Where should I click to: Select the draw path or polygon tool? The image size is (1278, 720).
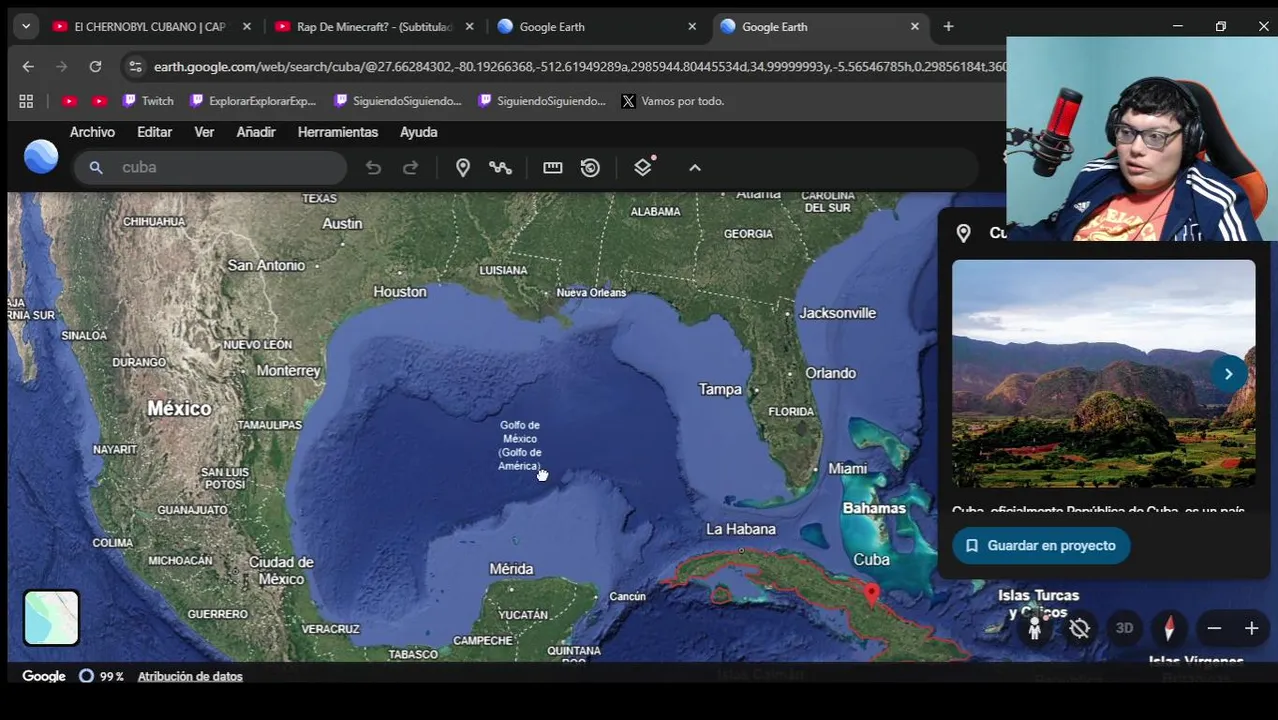500,167
